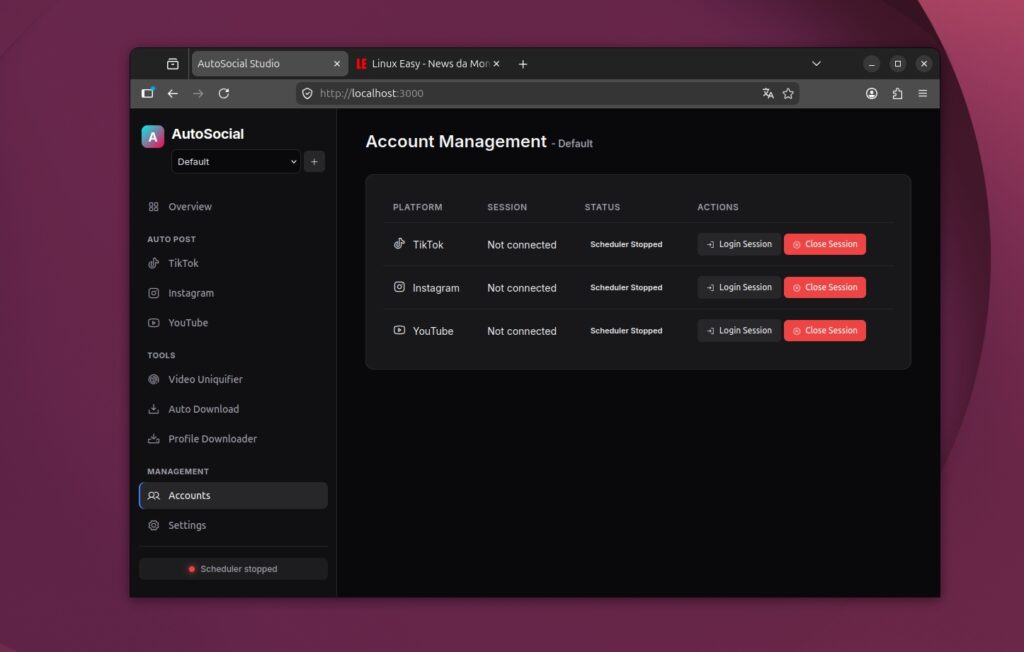
Task: Click Close Session for TikTok
Action: pos(825,244)
